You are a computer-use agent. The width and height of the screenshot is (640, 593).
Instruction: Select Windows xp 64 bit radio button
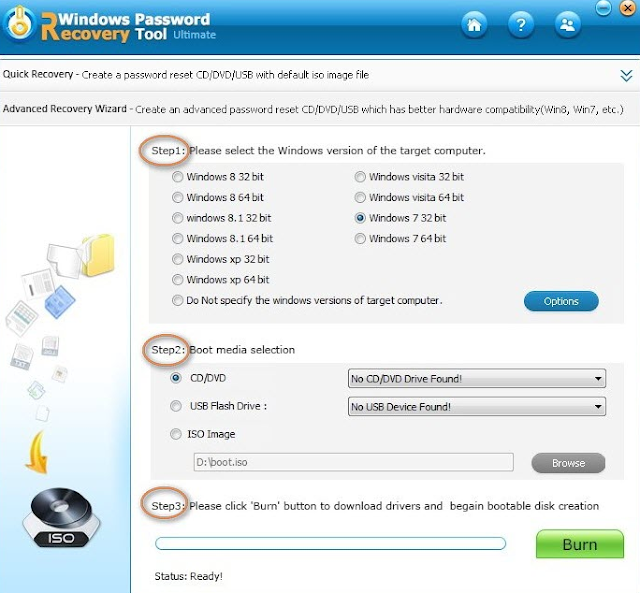coord(177,280)
